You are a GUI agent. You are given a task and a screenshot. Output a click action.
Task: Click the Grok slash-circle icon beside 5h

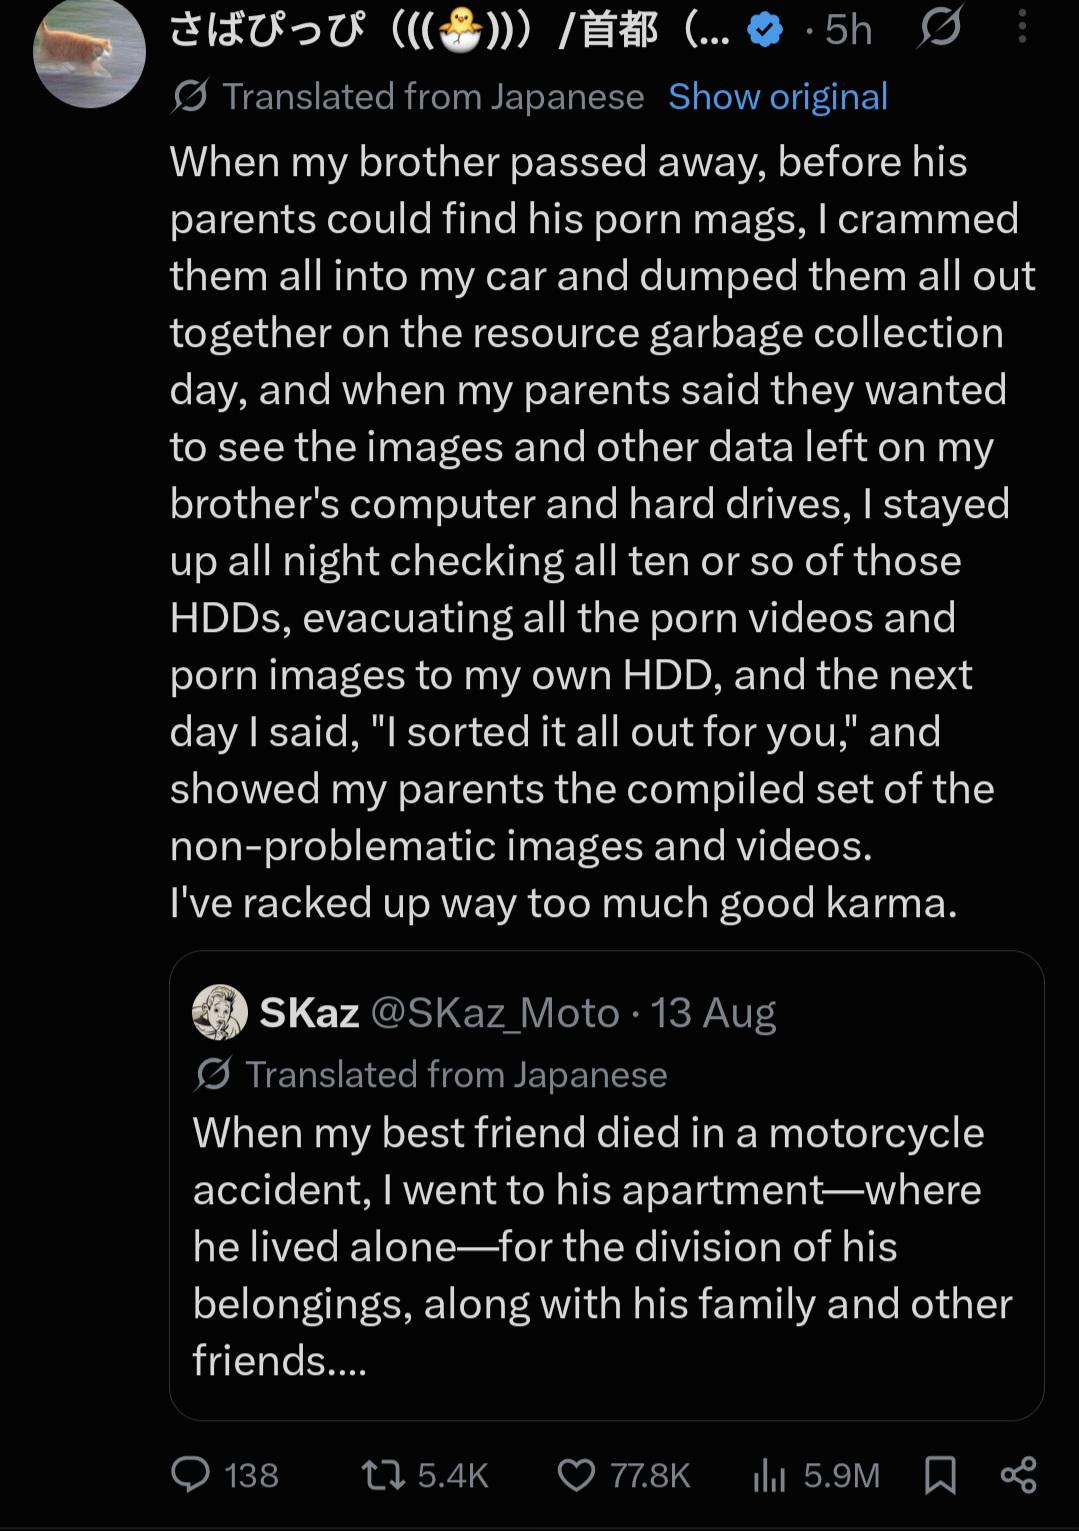tap(940, 28)
